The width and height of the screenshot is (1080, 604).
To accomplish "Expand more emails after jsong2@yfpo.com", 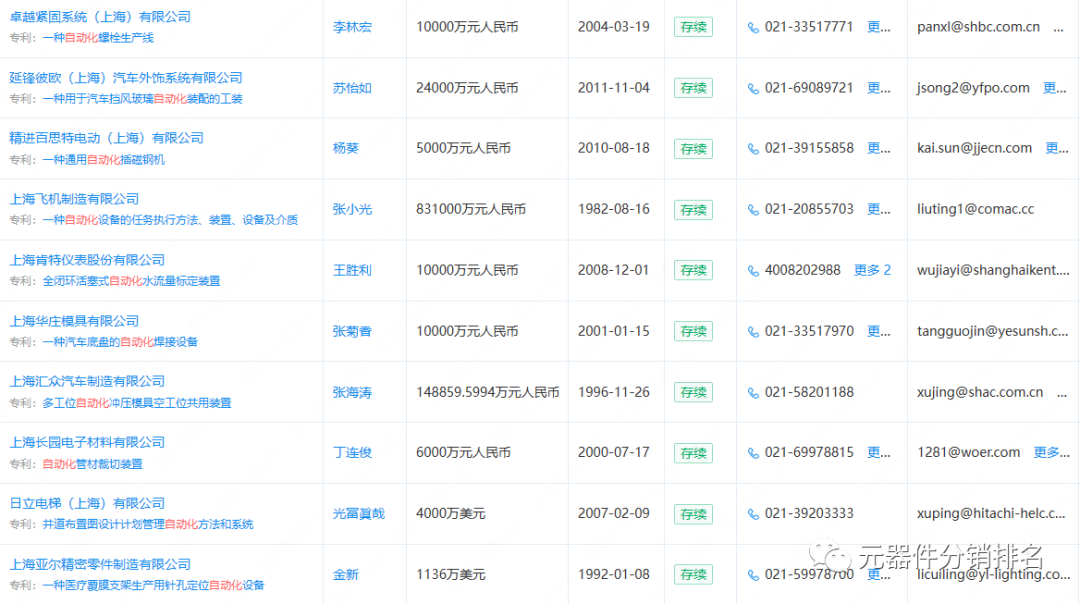I will coord(1055,88).
